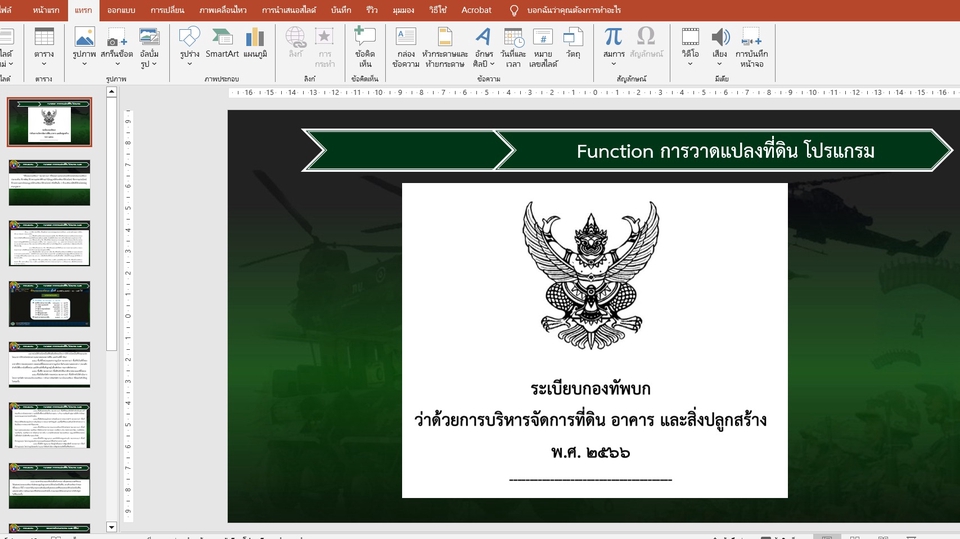The width and height of the screenshot is (960, 539).
Task: Add a comment with ข้อคิดเห็น
Action: tap(365, 47)
